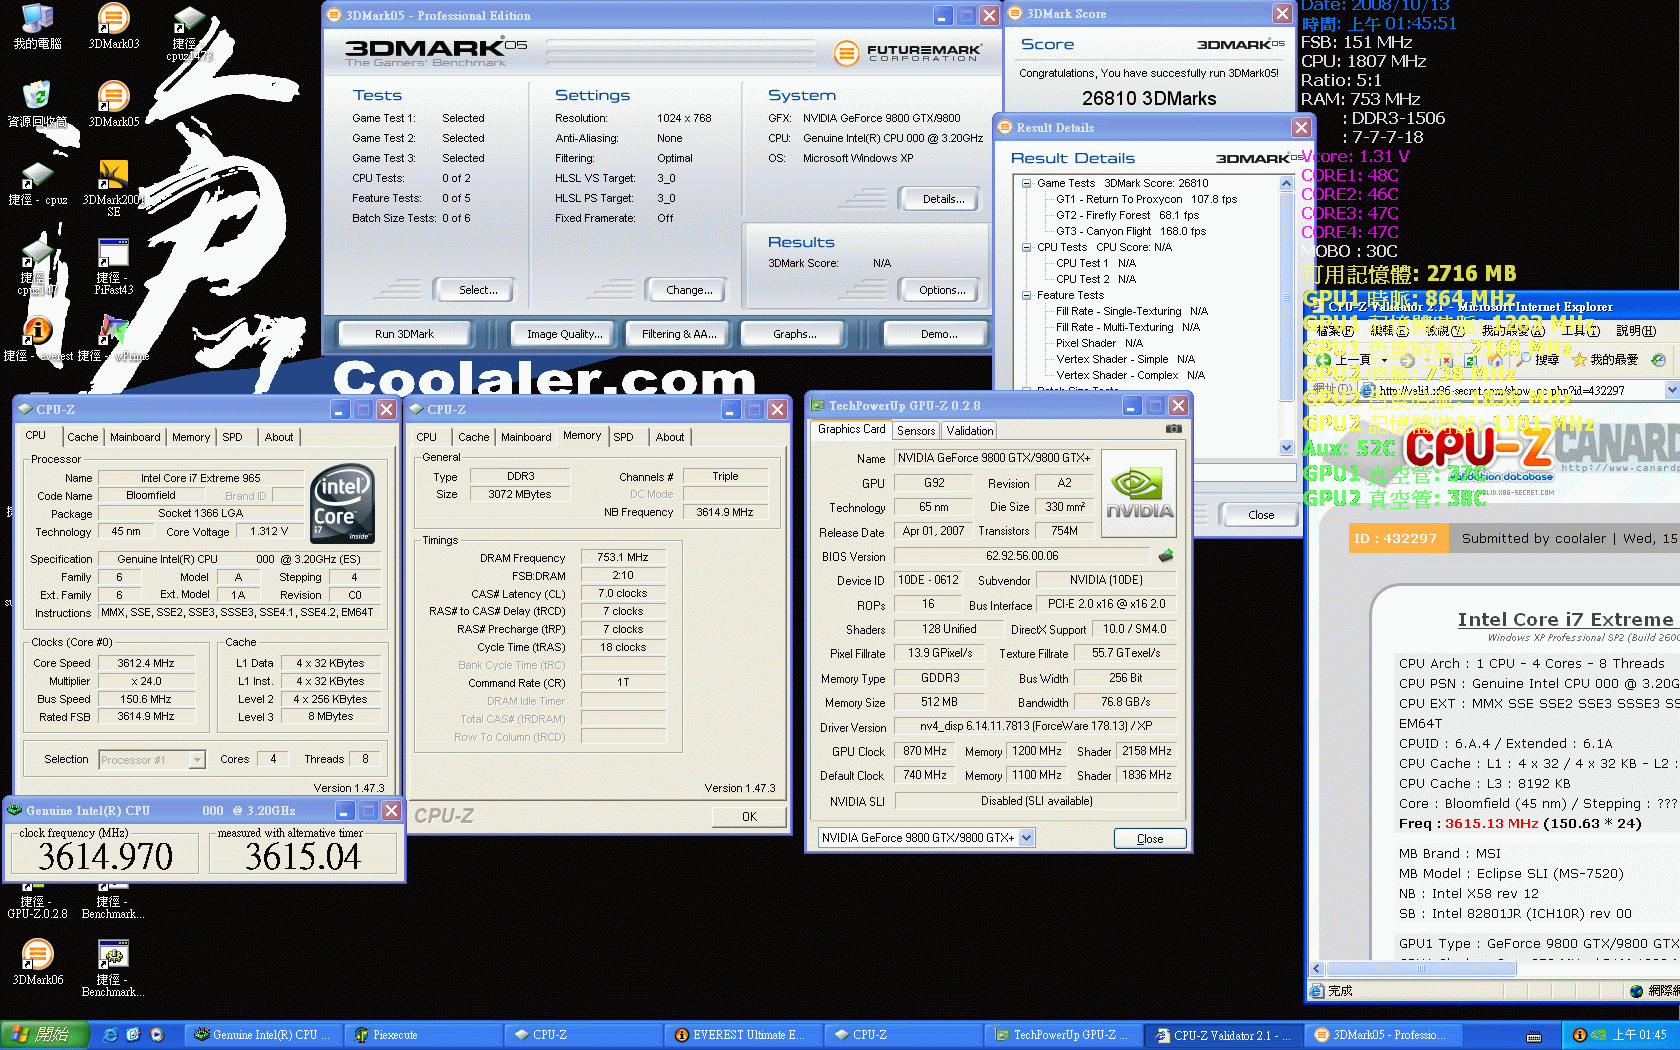The width and height of the screenshot is (1680, 1050).
Task: Click OK button in CPU-Z Memory window
Action: point(749,817)
